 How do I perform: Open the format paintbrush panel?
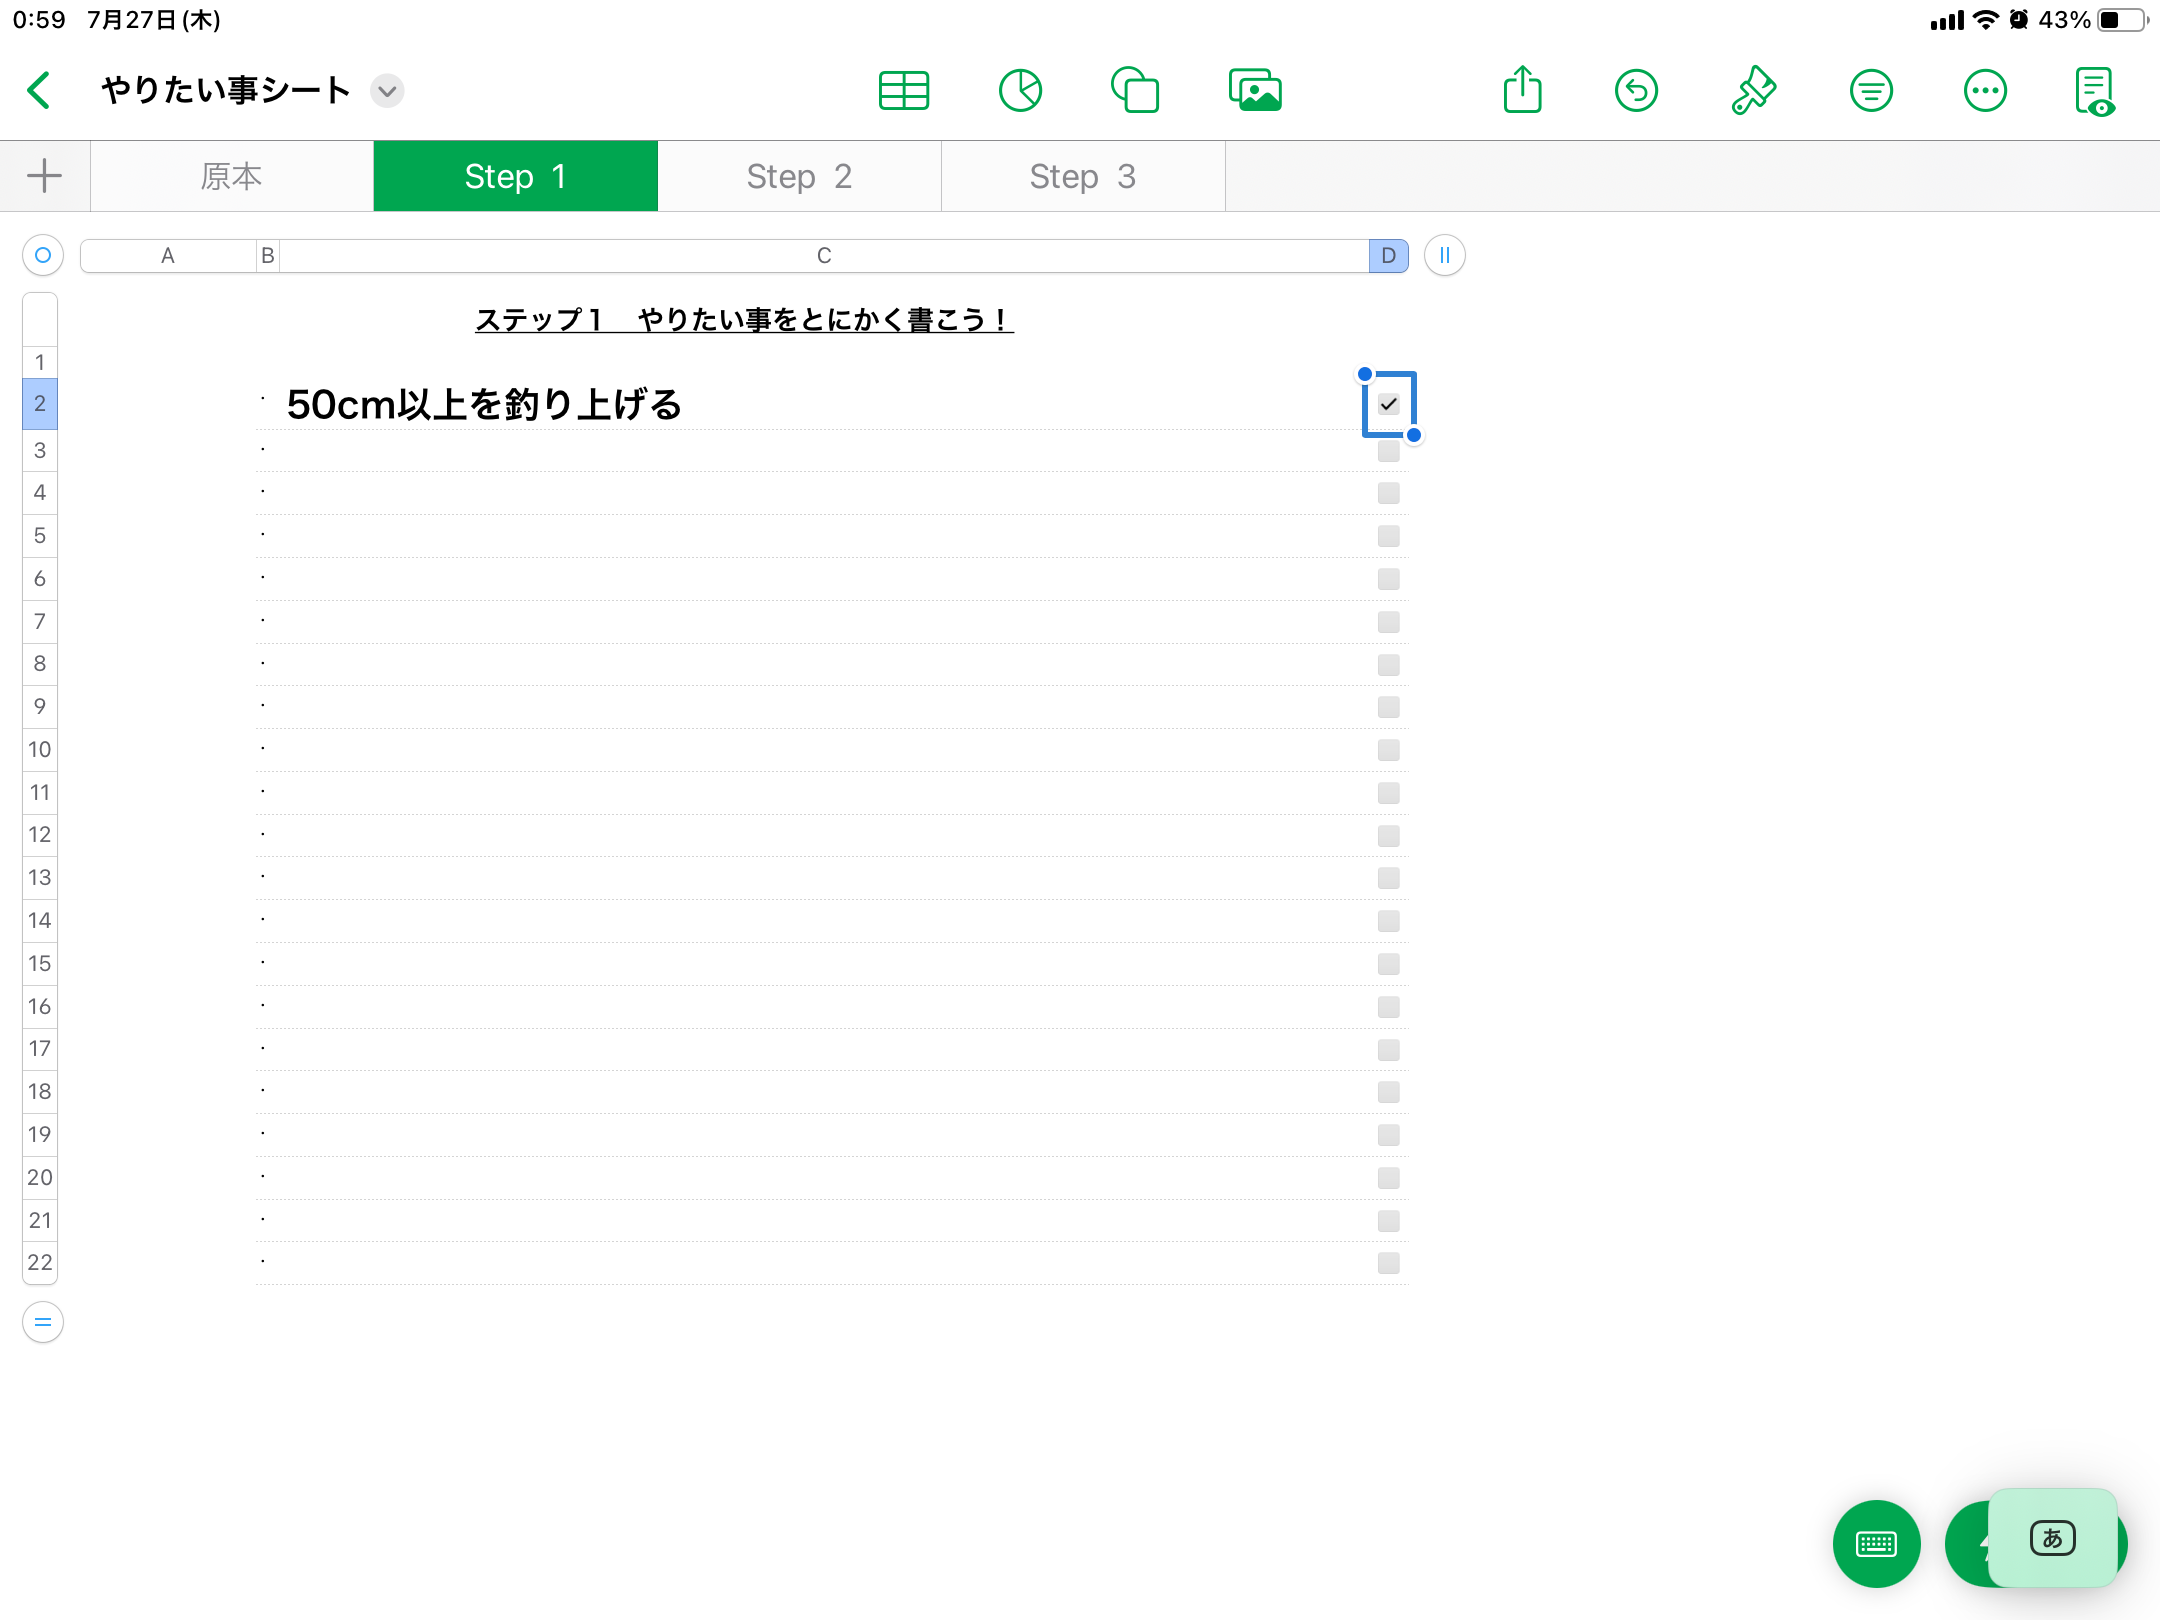click(1753, 91)
